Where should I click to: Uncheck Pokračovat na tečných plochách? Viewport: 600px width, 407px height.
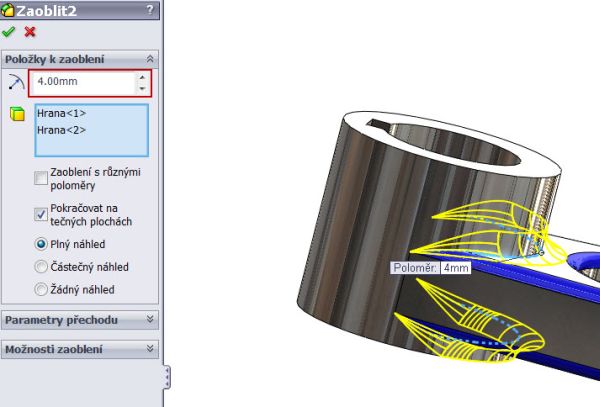coord(41,213)
